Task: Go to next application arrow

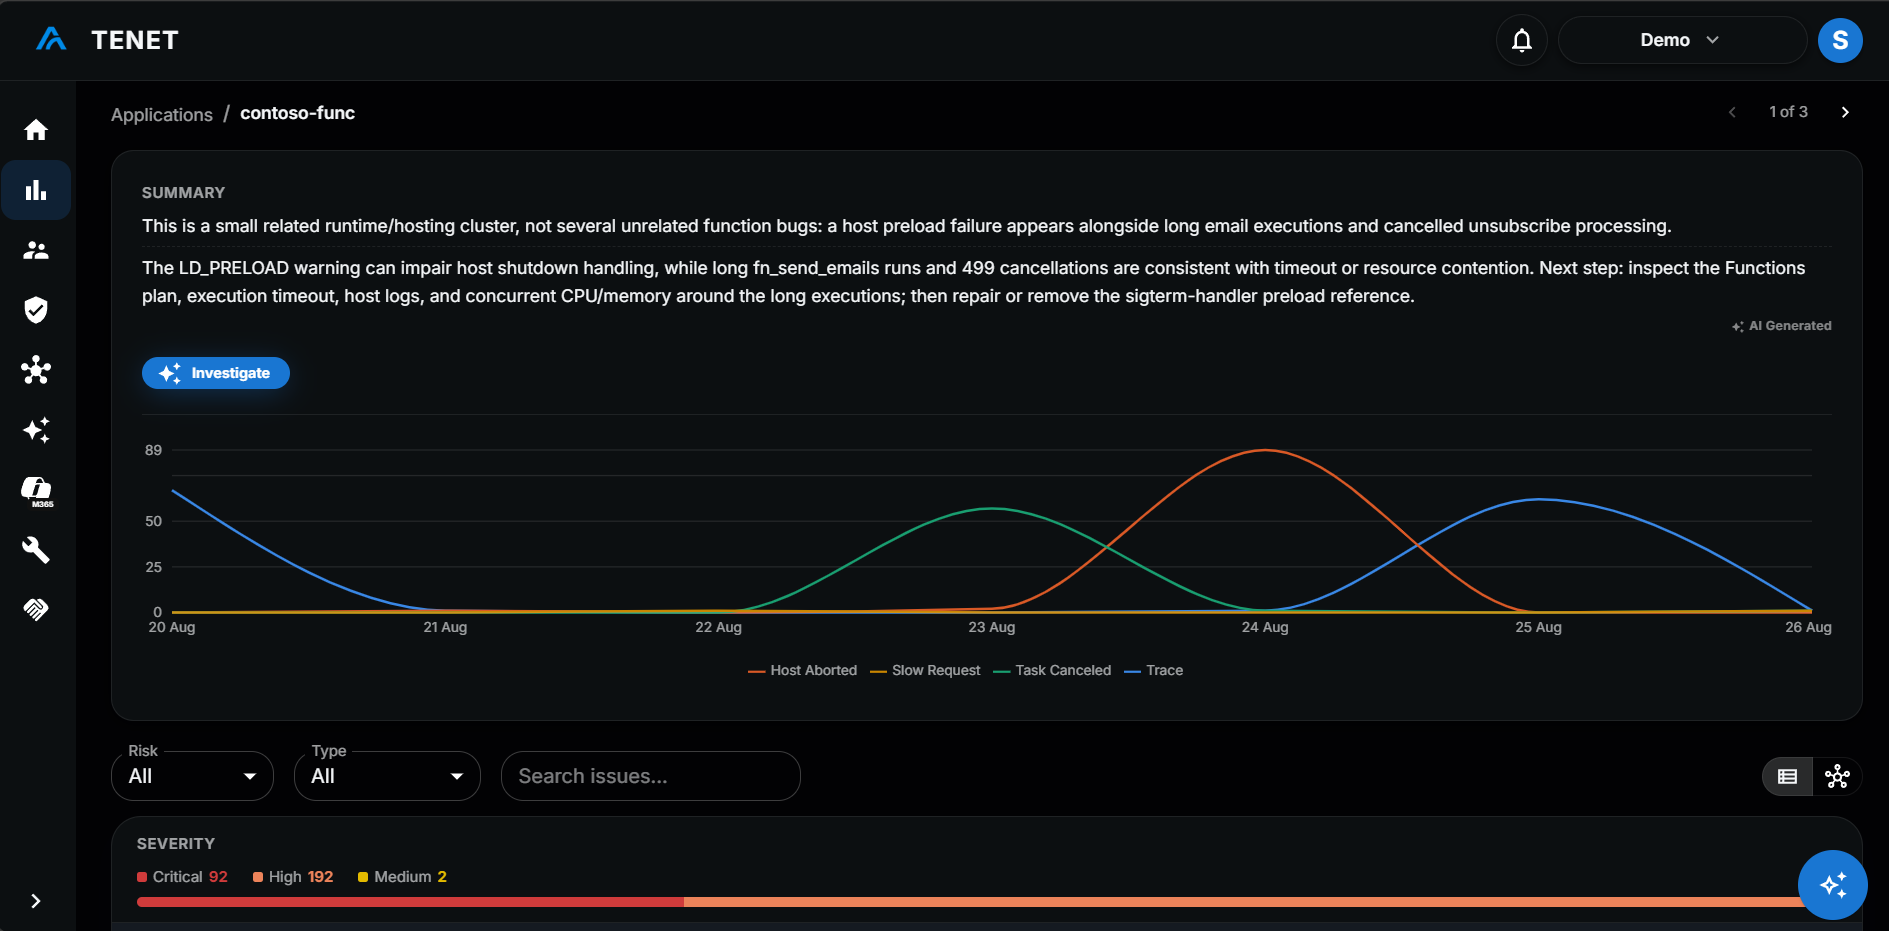Action: coord(1845,112)
